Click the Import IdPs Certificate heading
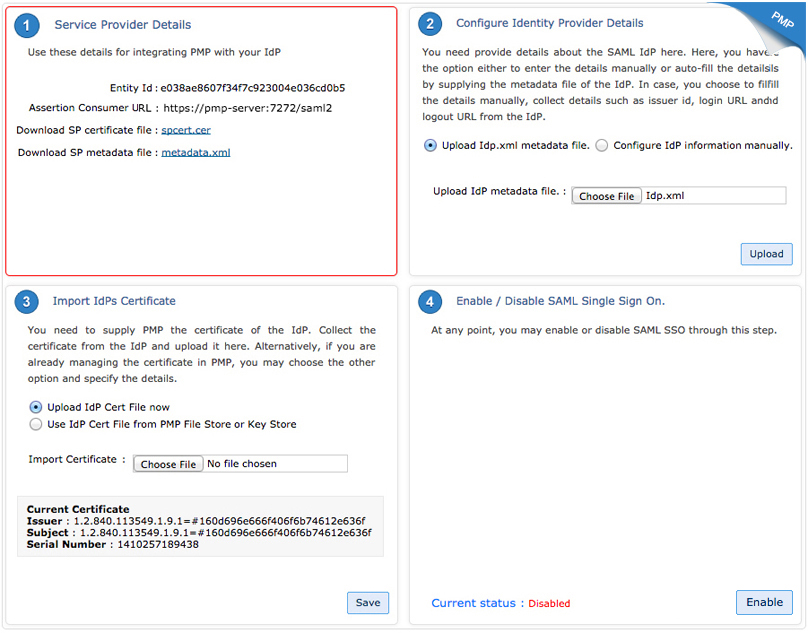The height and width of the screenshot is (633, 808). click(x=114, y=301)
